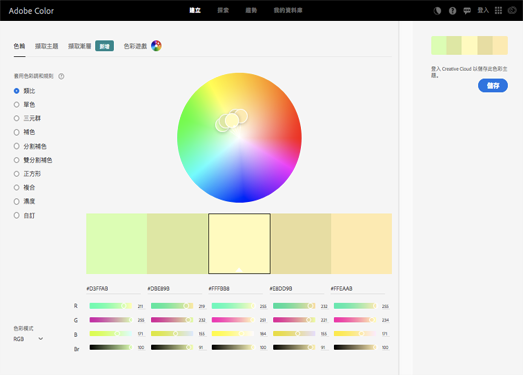Open the 建立 Create nav item

195,10
